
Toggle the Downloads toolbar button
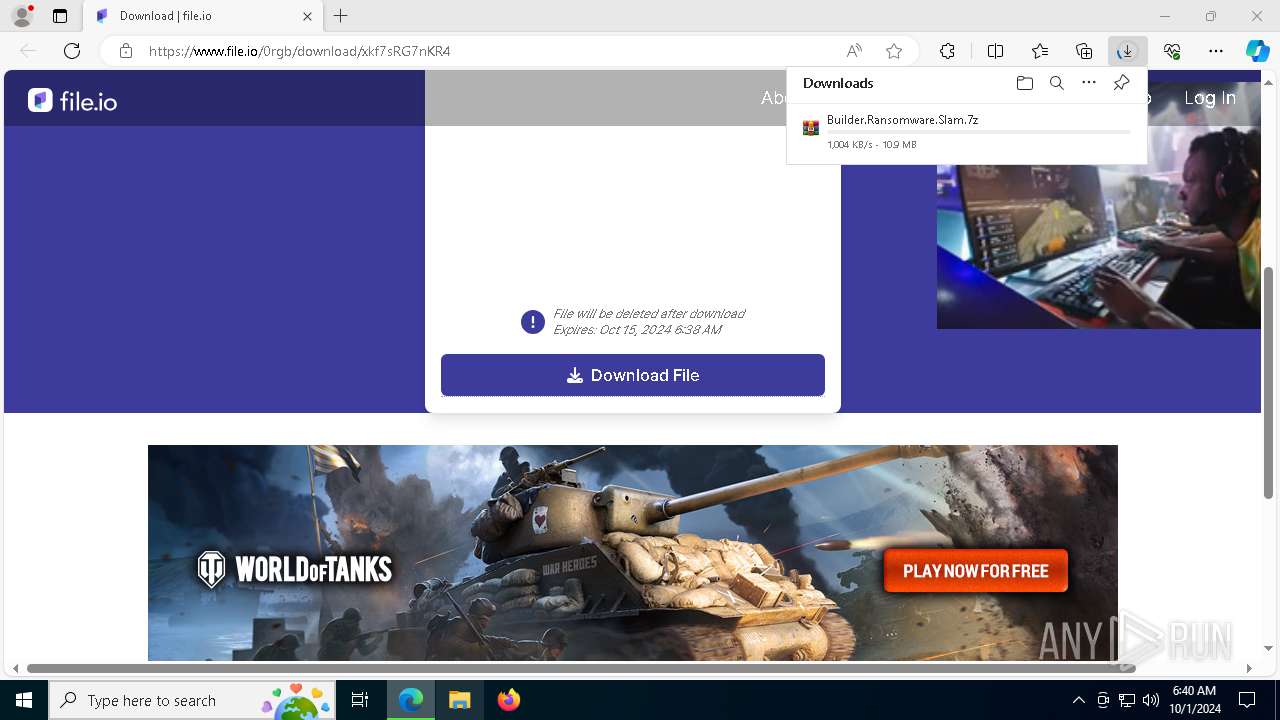[1127, 51]
